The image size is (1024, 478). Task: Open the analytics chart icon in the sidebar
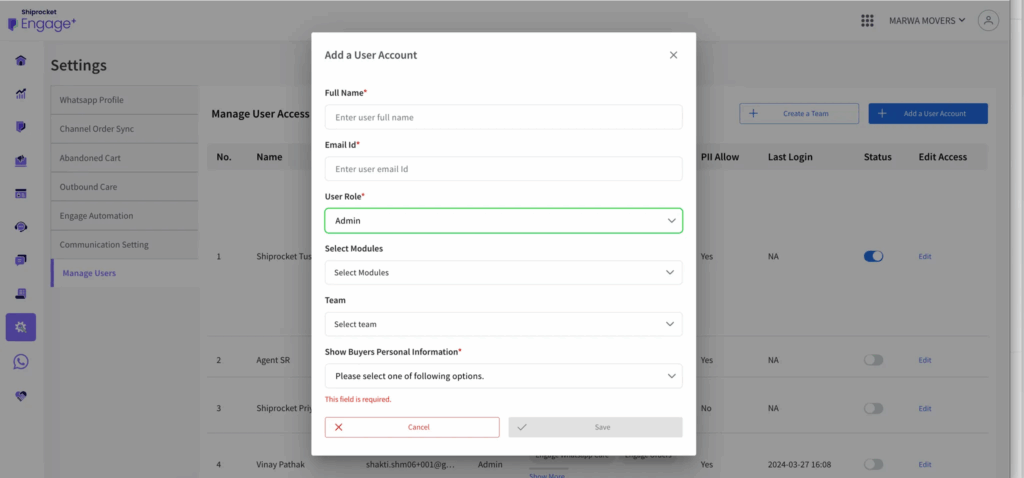tap(21, 94)
